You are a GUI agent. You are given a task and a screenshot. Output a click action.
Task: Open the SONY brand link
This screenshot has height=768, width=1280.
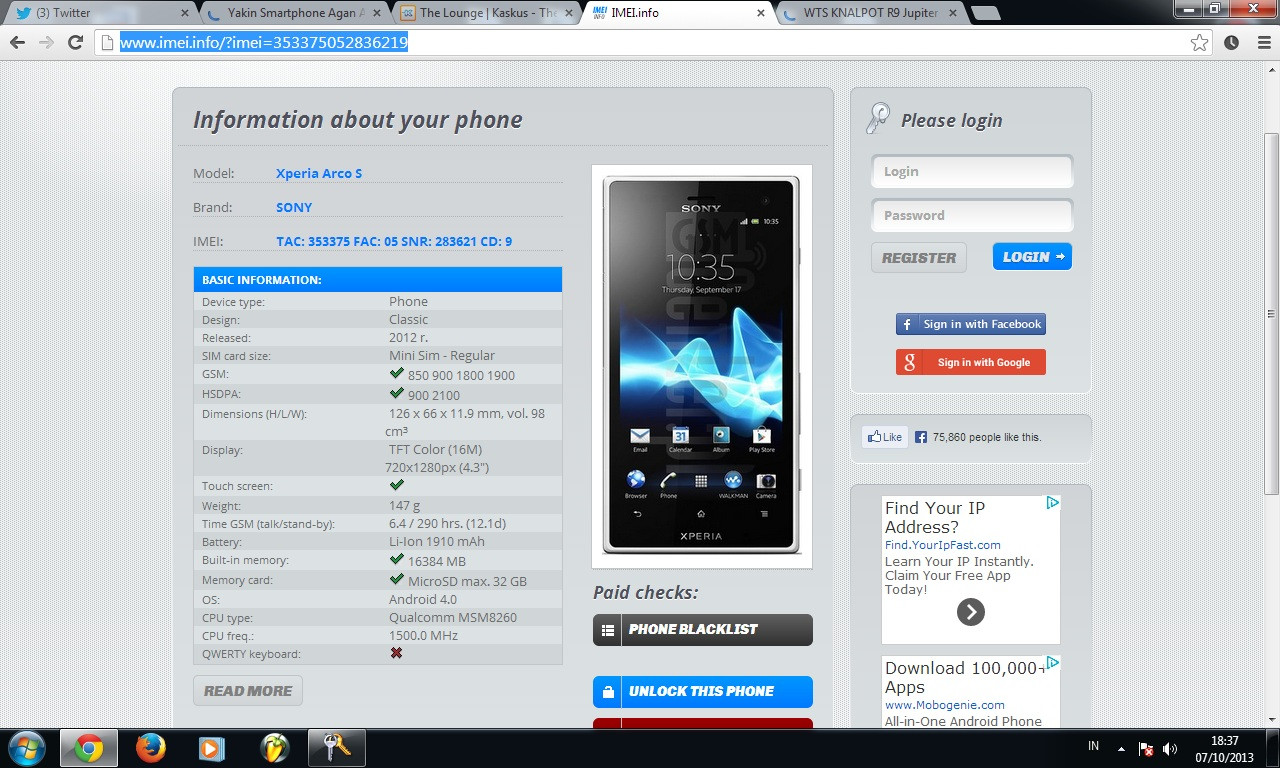(x=294, y=207)
